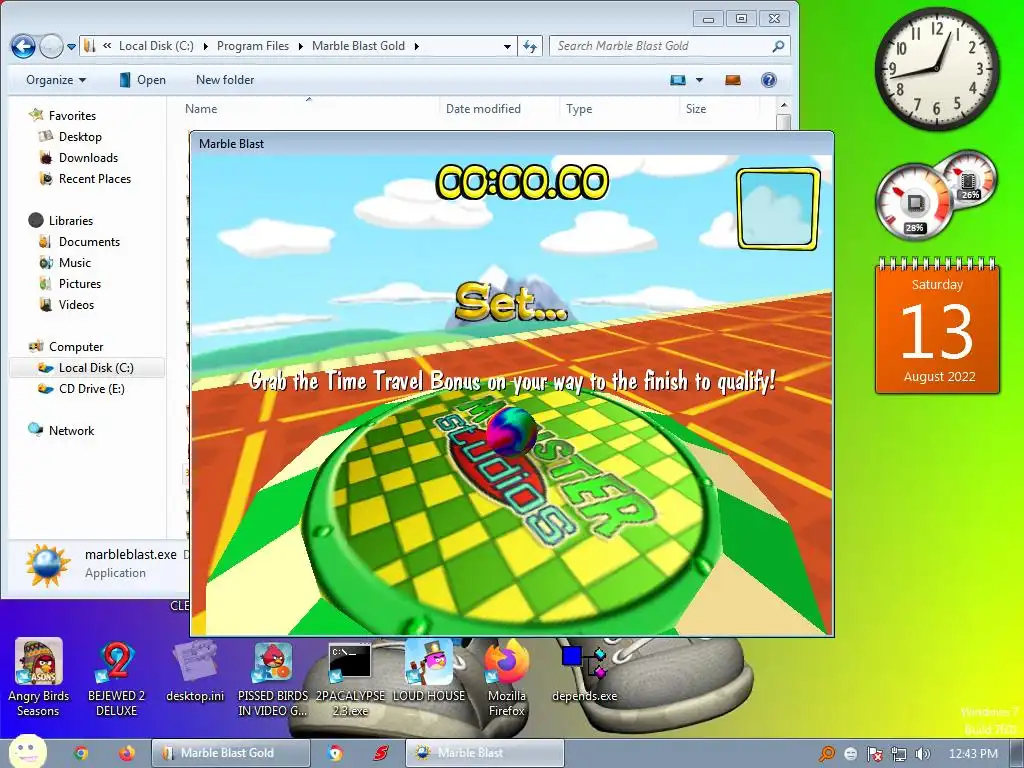The width and height of the screenshot is (1024, 768).
Task: Click Local Disk (C:) in address bar
Action: point(156,46)
